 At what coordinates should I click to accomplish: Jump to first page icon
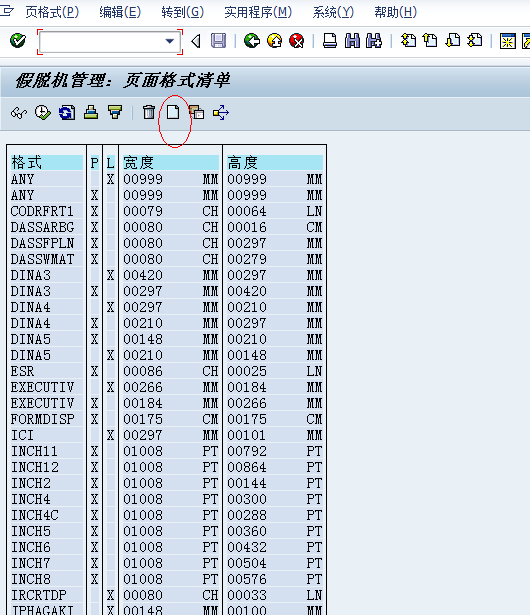[408, 41]
